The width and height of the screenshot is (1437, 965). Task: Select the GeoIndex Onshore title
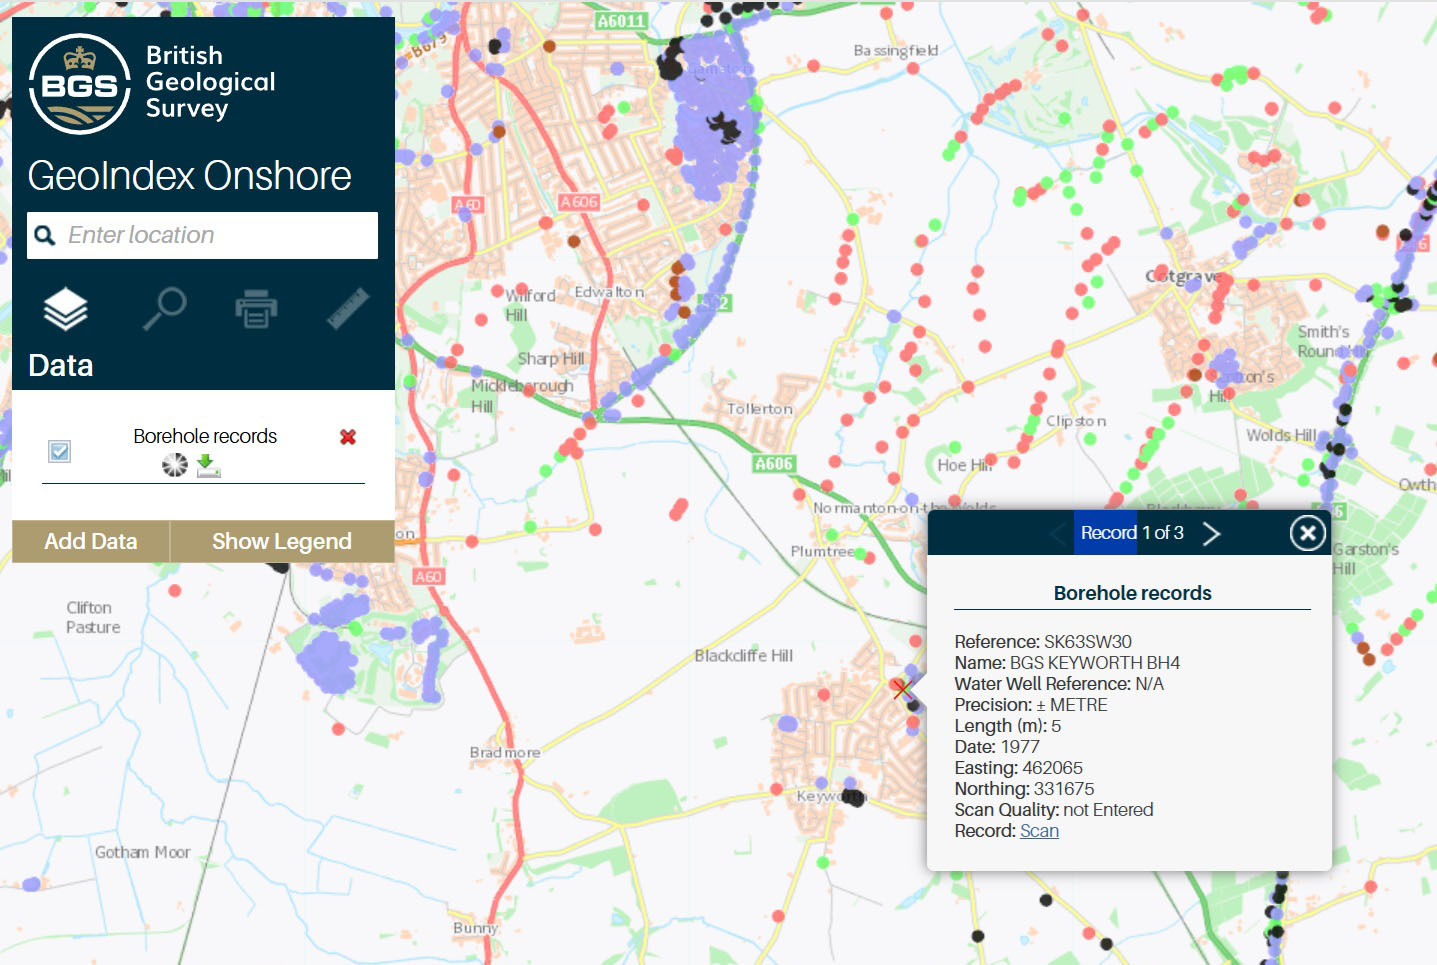point(190,176)
